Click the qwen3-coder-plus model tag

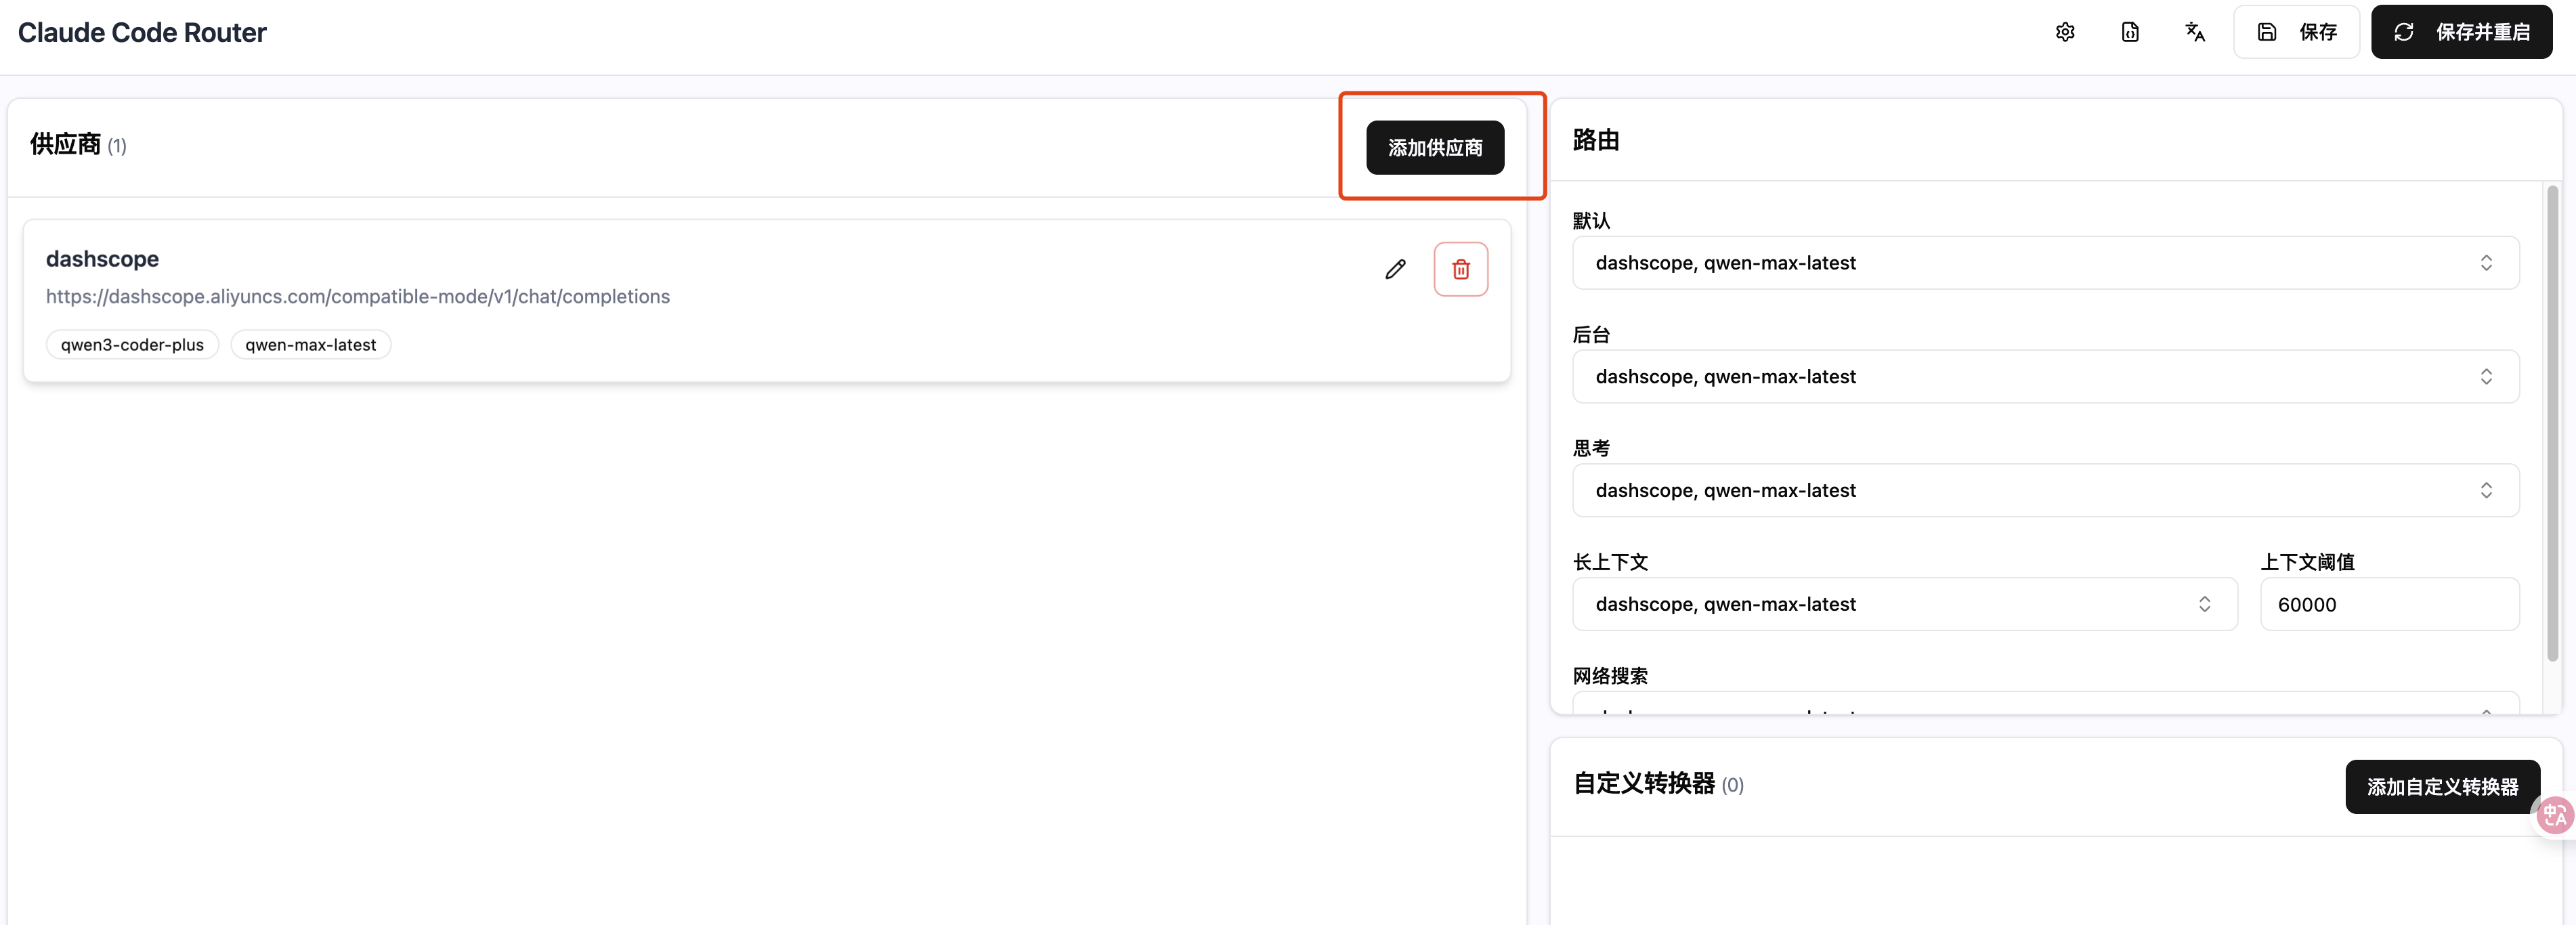[x=132, y=345]
